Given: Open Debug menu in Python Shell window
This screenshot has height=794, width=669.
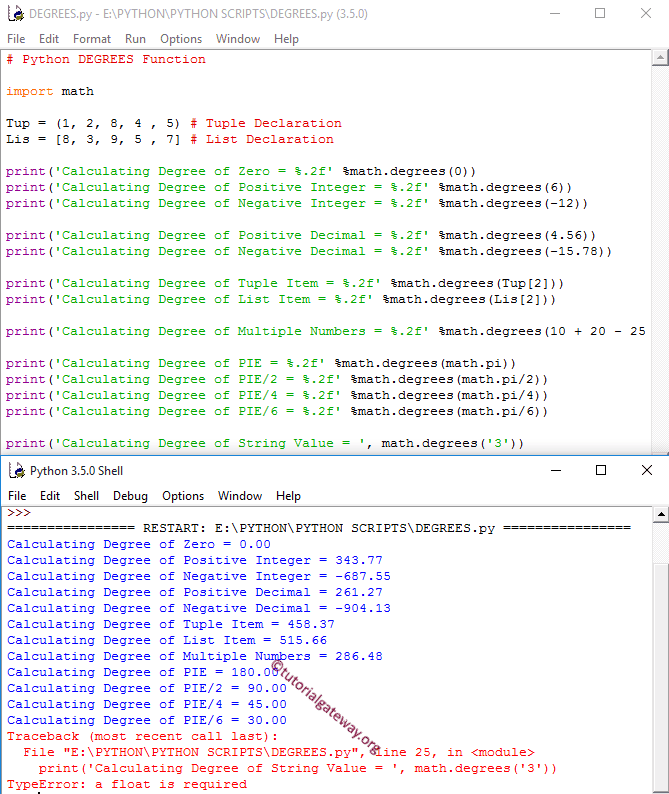Looking at the screenshot, I should [x=130, y=496].
